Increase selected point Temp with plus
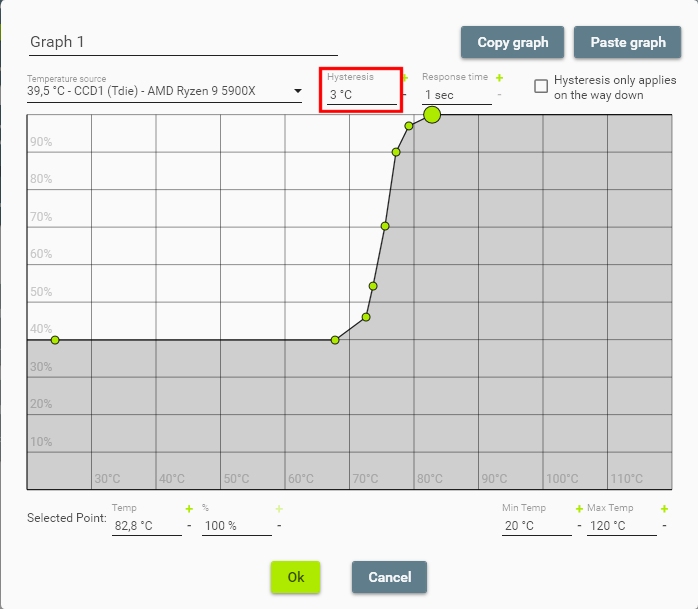Image resolution: width=698 pixels, height=609 pixels. coord(189,509)
